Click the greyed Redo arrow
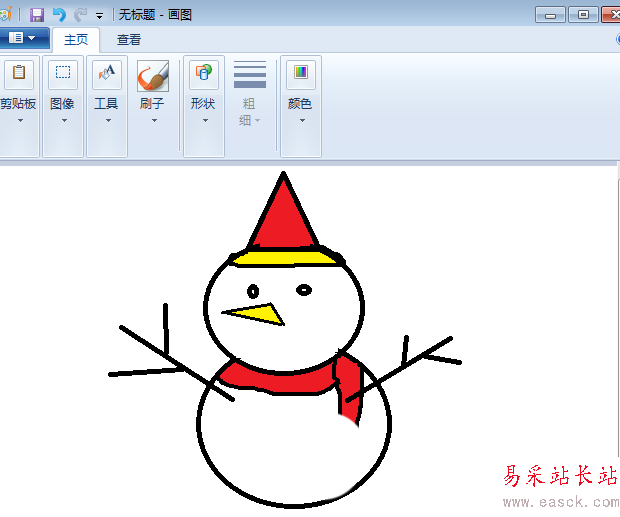Image resolution: width=620 pixels, height=517 pixels. coord(80,15)
